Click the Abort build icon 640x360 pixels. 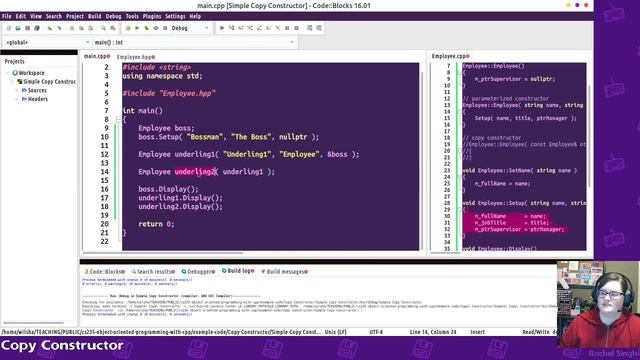pyautogui.click(x=165, y=28)
